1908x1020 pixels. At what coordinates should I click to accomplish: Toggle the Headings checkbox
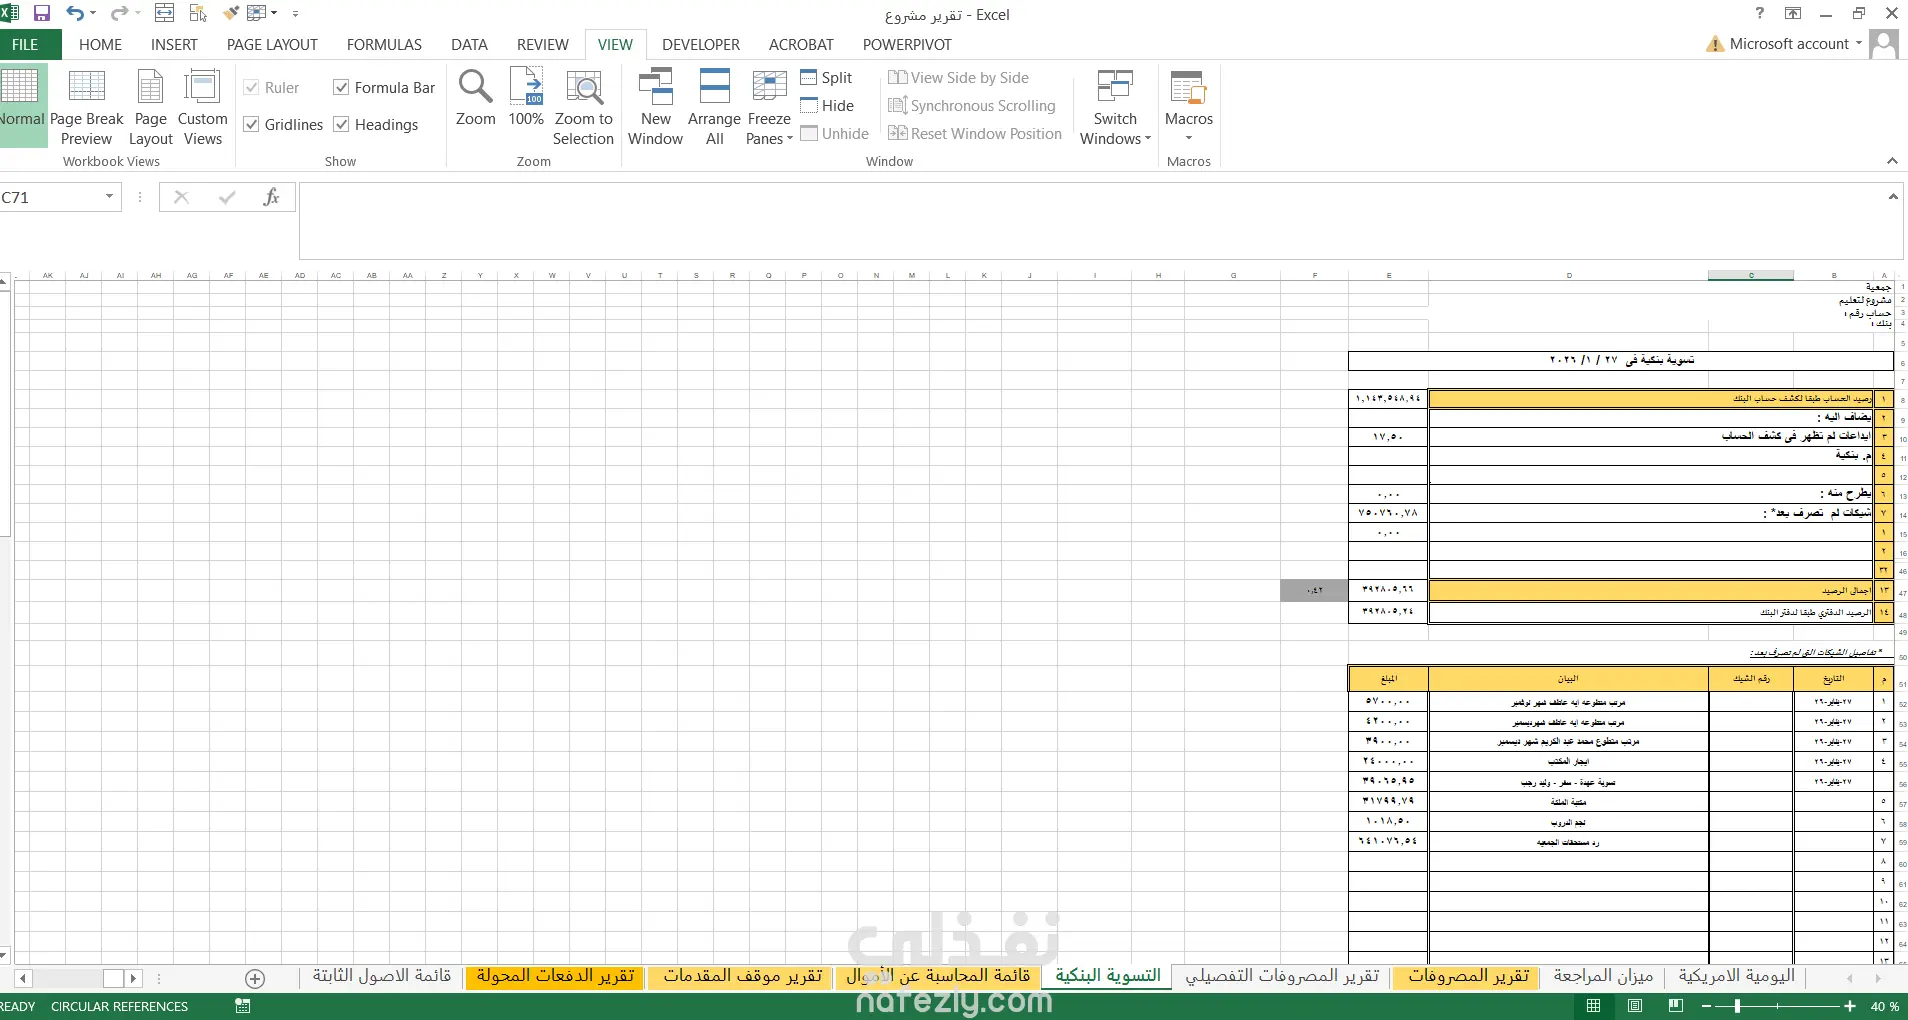tap(341, 124)
